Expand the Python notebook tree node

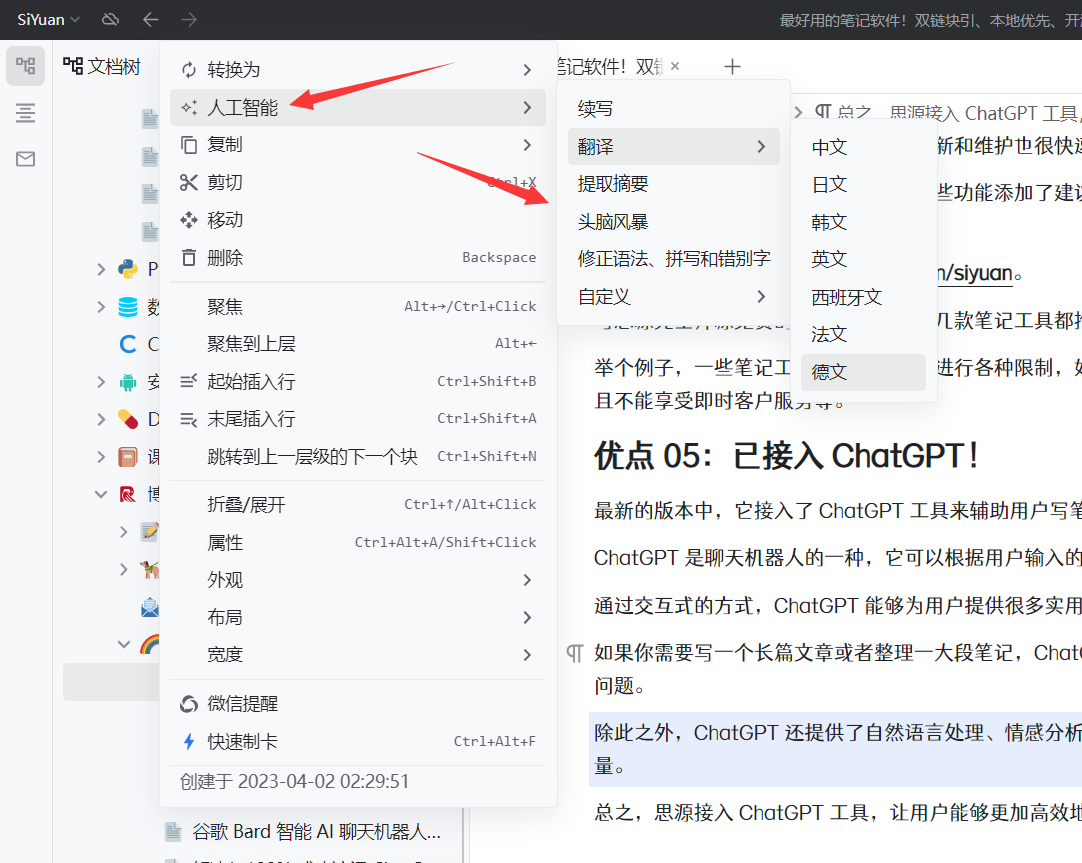click(101, 269)
